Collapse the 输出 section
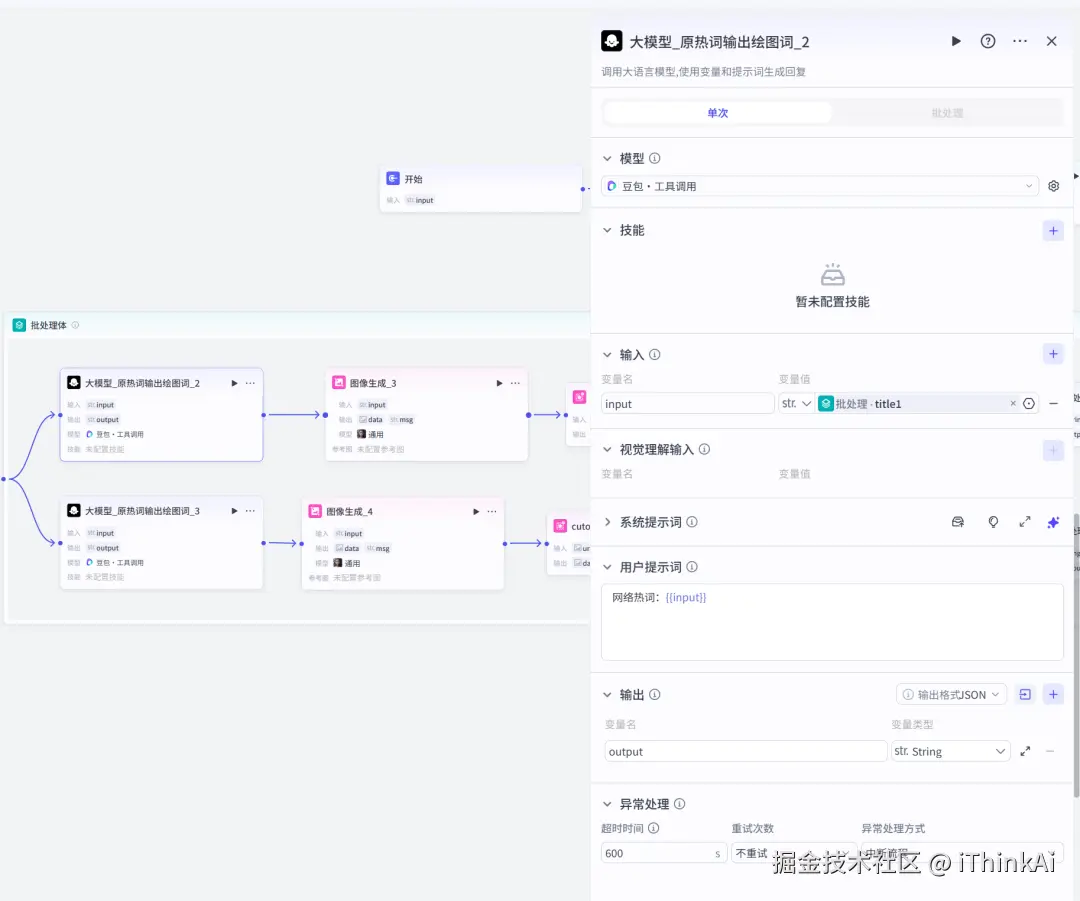Screen dimensions: 1080x901 [607, 694]
